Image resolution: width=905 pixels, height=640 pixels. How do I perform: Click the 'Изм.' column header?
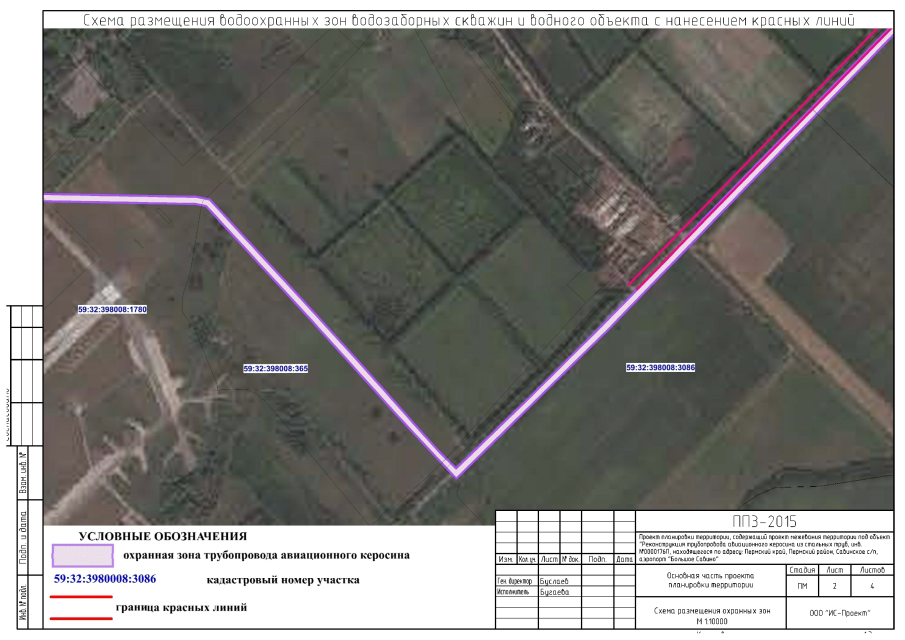coord(506,559)
